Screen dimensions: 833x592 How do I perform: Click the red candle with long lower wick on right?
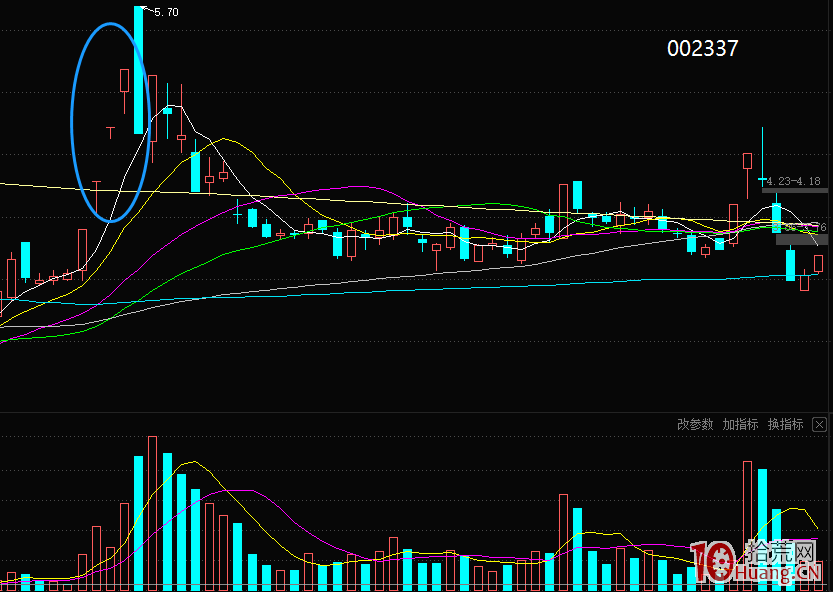coord(747,161)
